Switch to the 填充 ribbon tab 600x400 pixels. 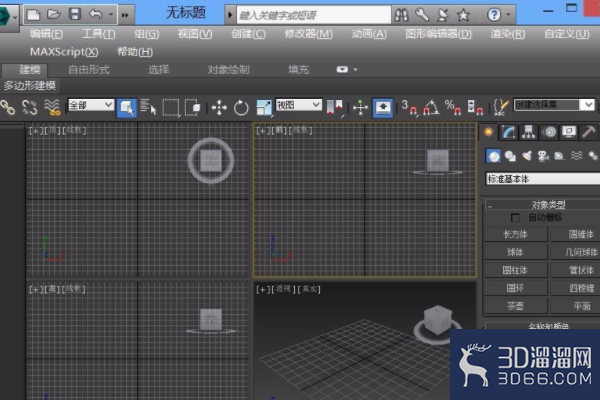tap(298, 70)
